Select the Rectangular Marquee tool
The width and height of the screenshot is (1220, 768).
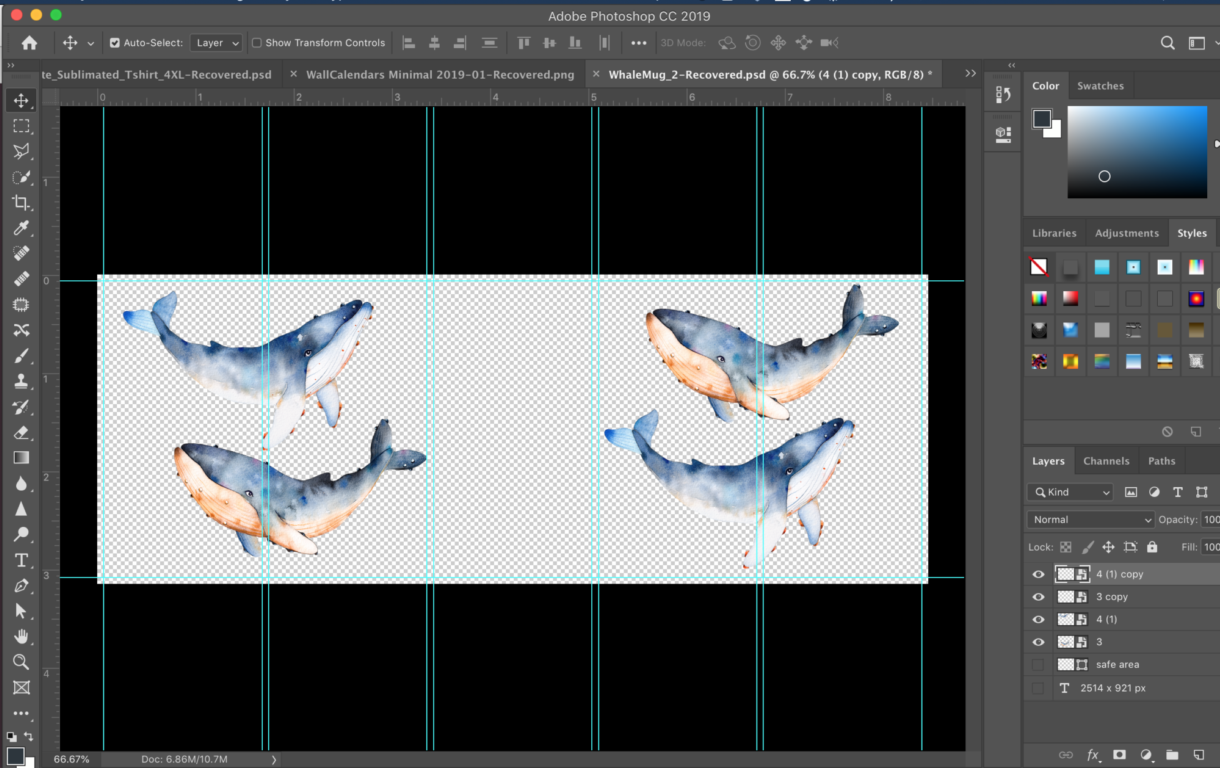[21, 126]
